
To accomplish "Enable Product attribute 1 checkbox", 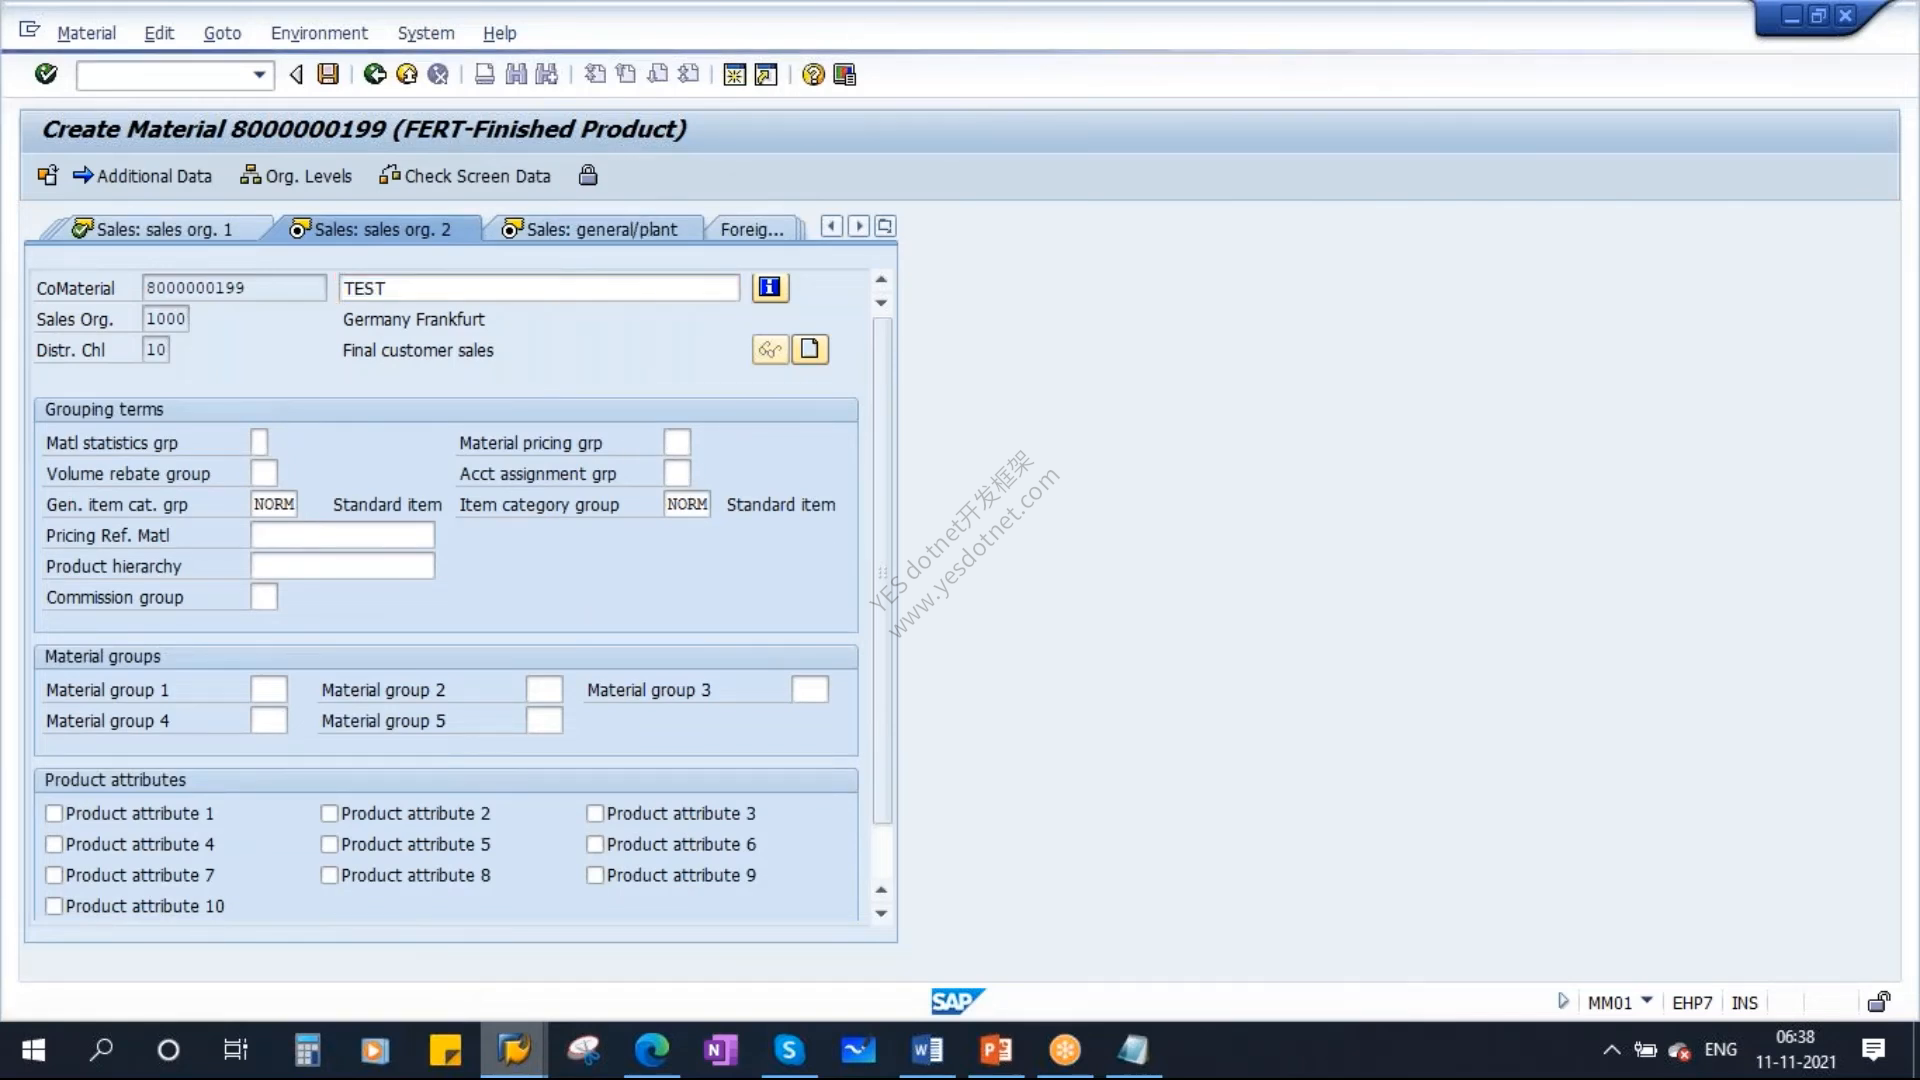I will click(x=54, y=814).
